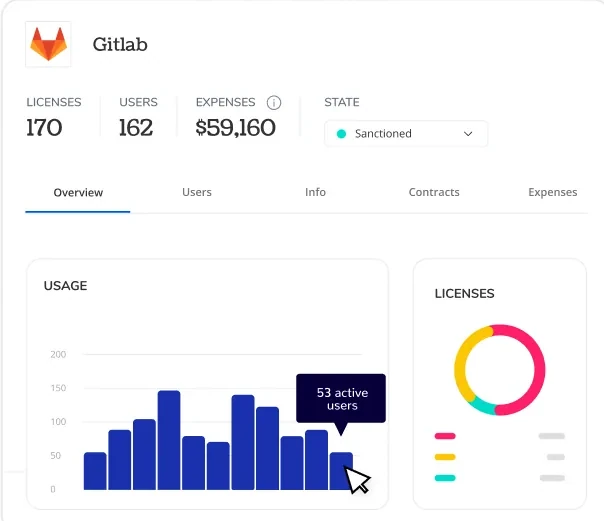
Task: Click the LICENSES donut card heading
Action: [464, 293]
